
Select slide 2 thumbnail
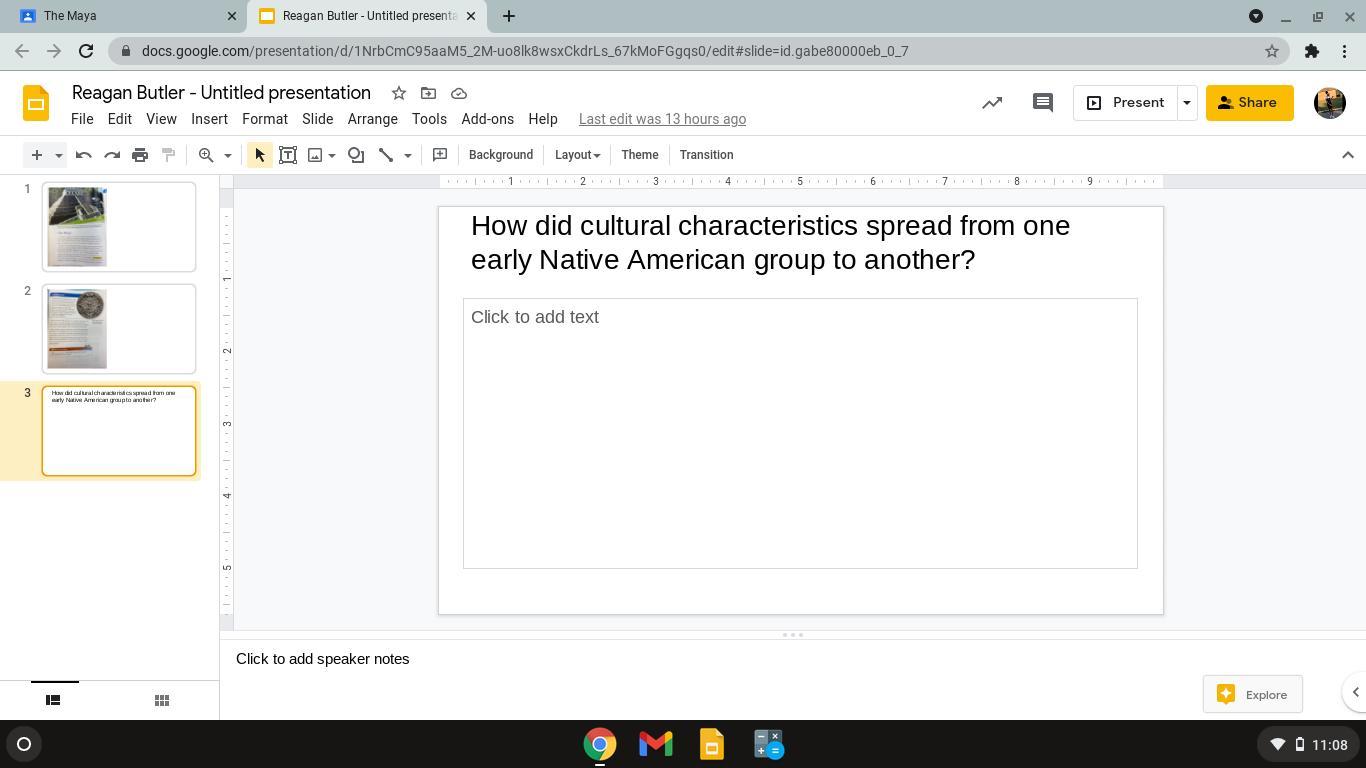coord(119,329)
